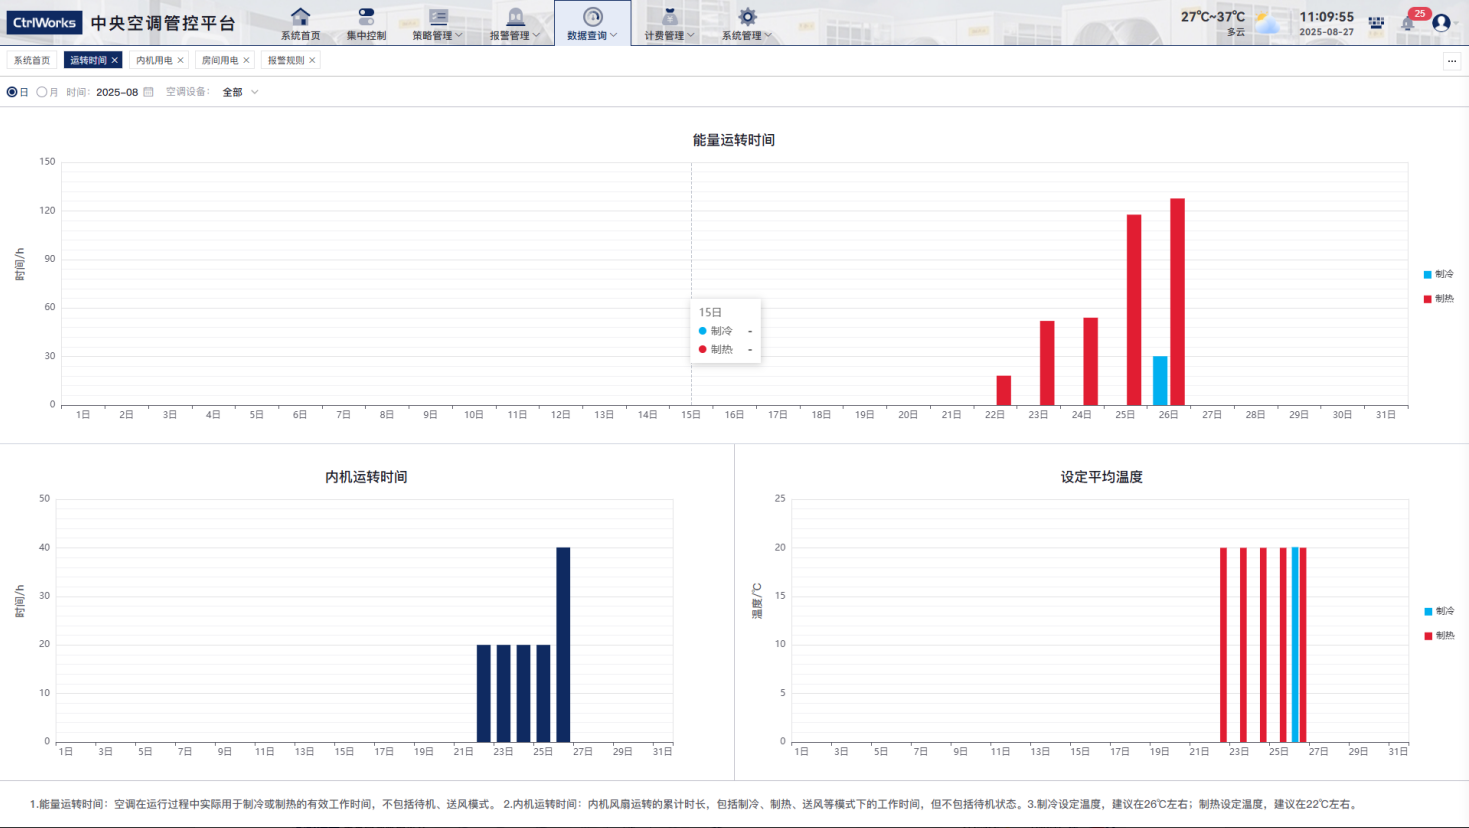Image resolution: width=1469 pixels, height=828 pixels.
Task: Click the 系统首页 home icon in navigation
Action: coord(300,17)
